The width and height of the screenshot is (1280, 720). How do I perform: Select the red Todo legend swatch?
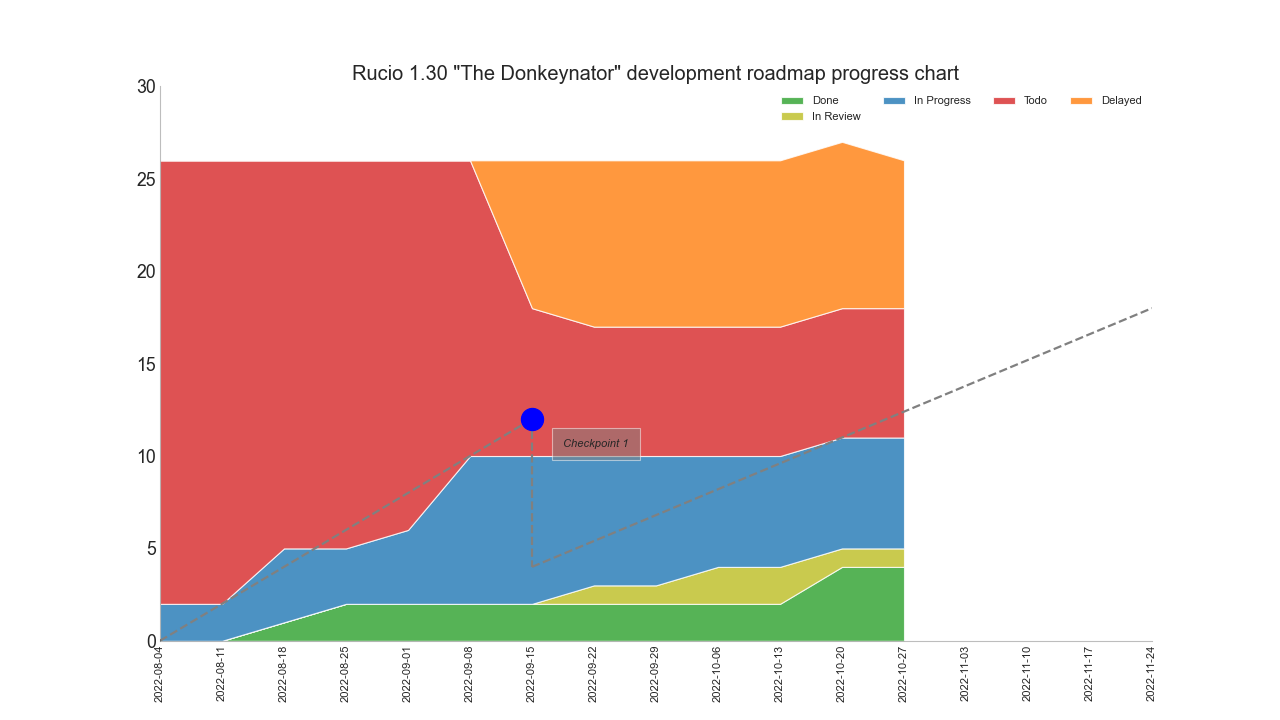[1004, 101]
